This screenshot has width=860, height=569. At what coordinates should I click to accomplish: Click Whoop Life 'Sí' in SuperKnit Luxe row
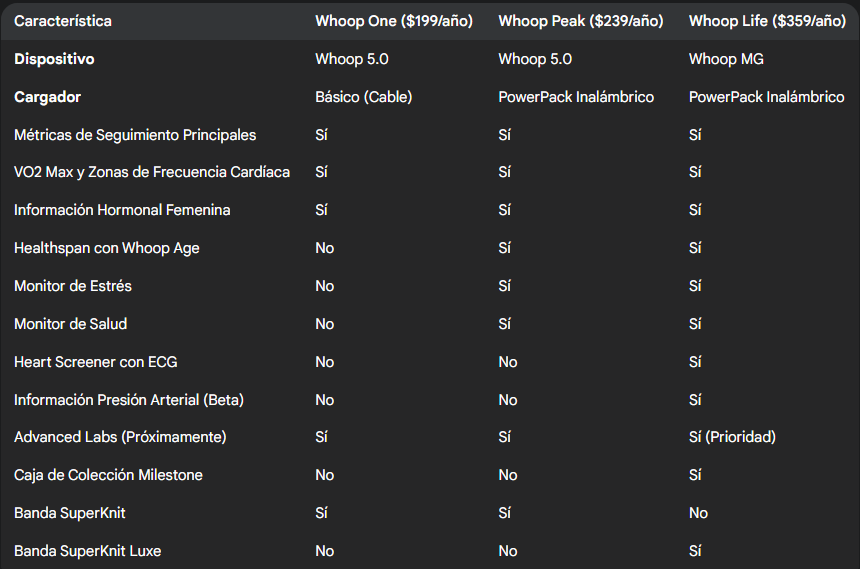point(695,551)
